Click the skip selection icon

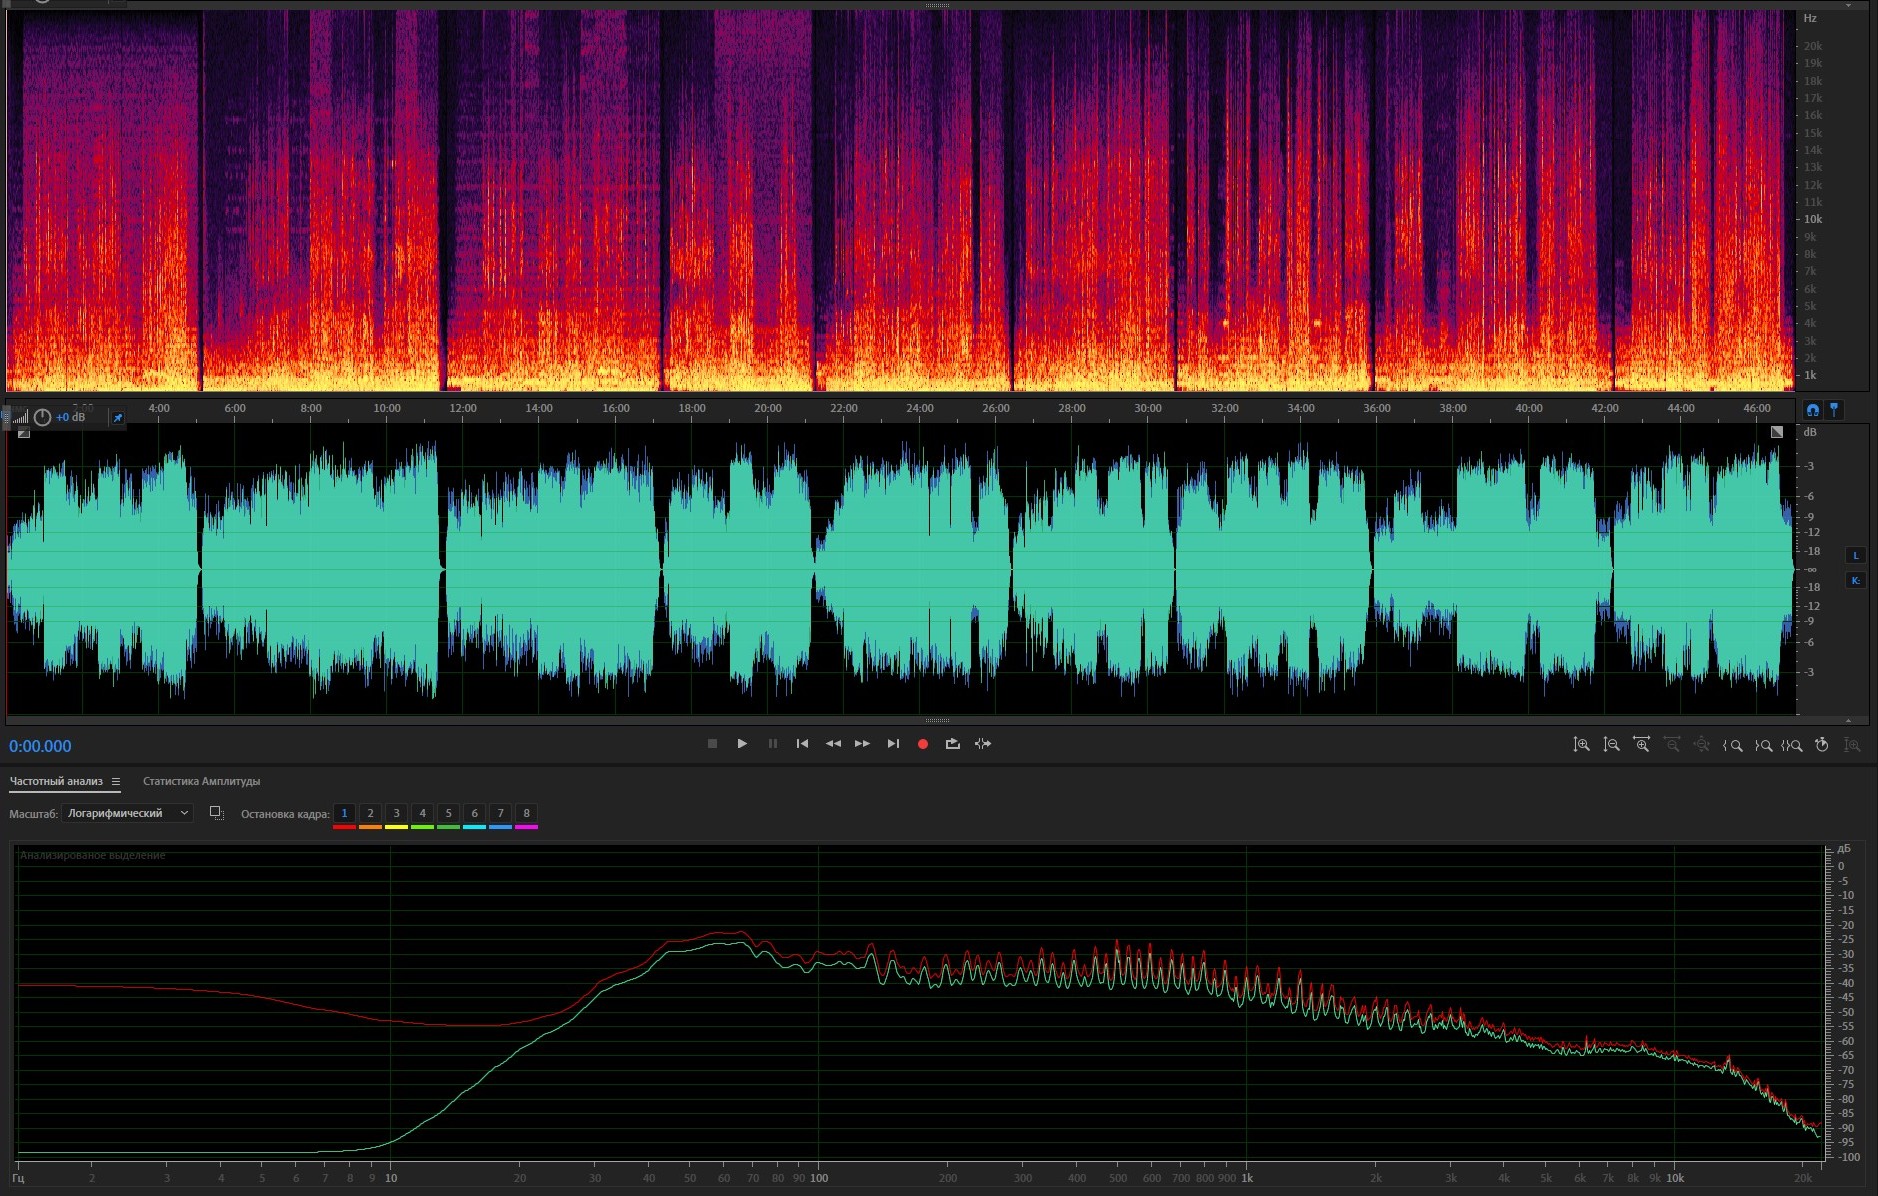(983, 744)
